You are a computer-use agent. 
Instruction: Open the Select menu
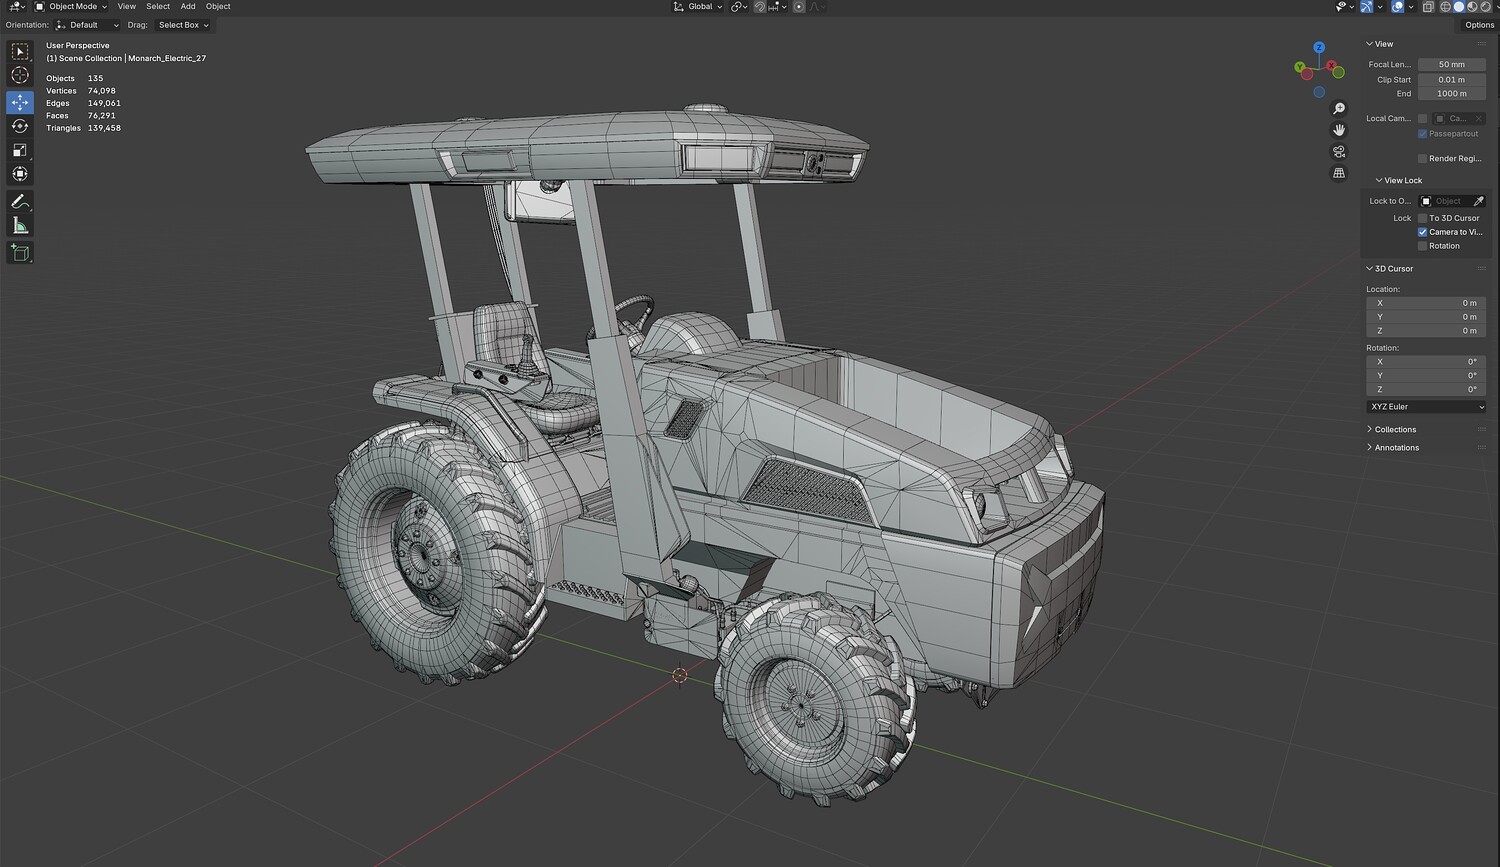(x=158, y=7)
